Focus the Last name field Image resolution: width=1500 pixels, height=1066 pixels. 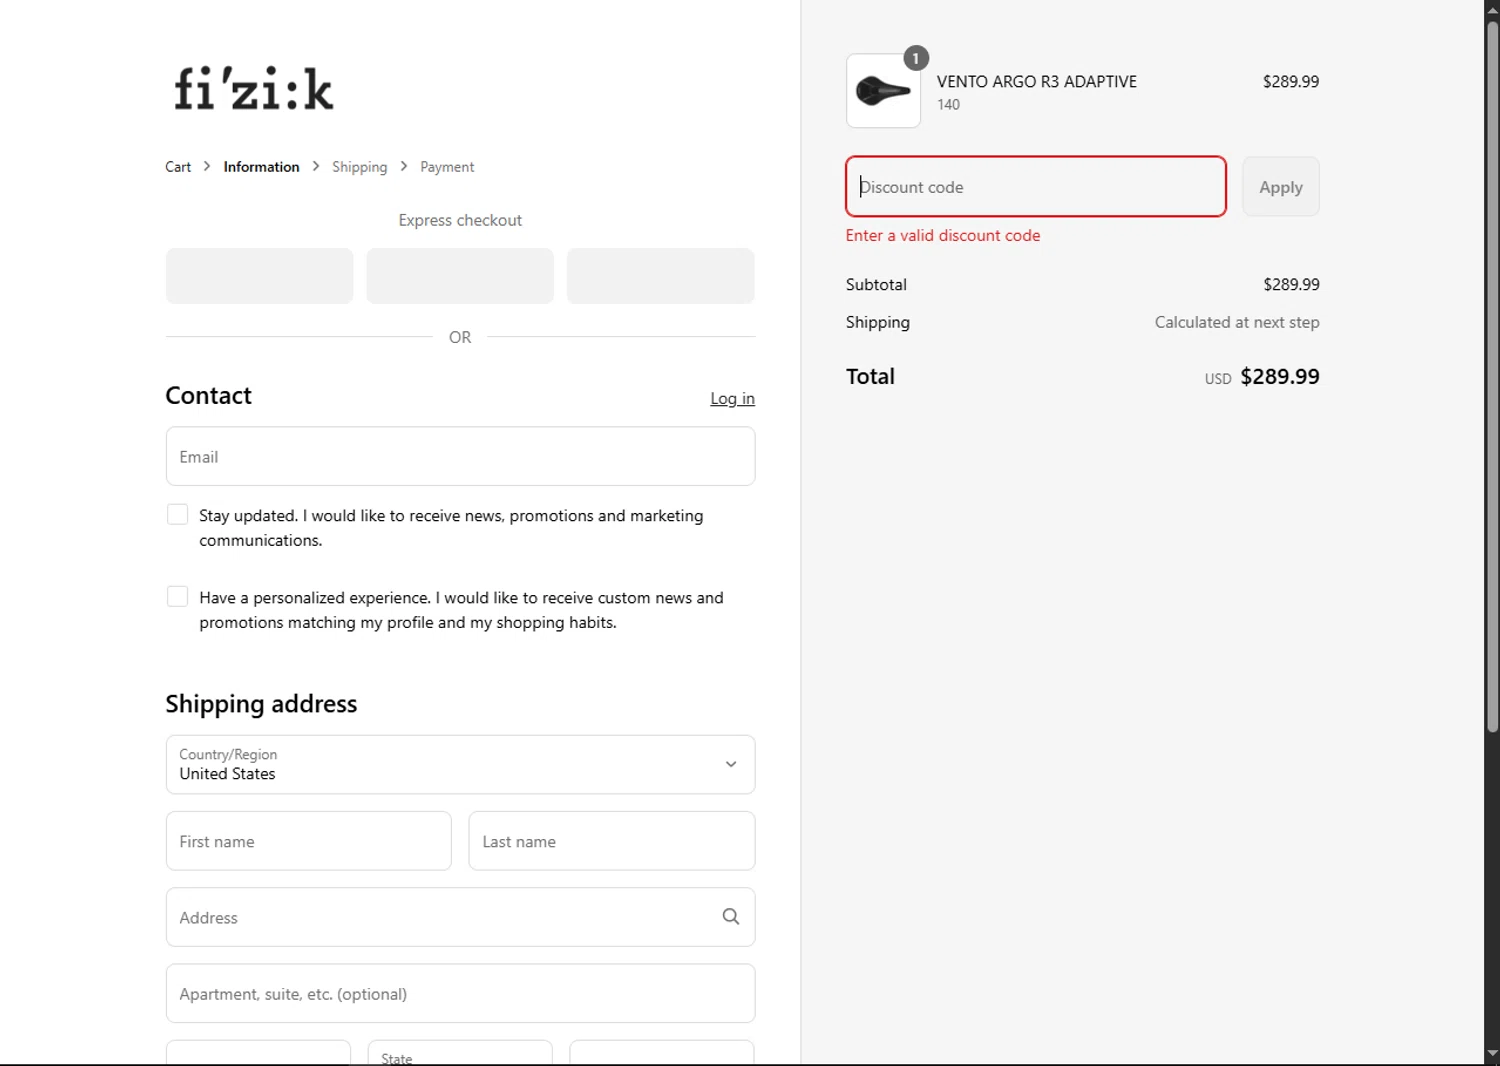point(612,841)
